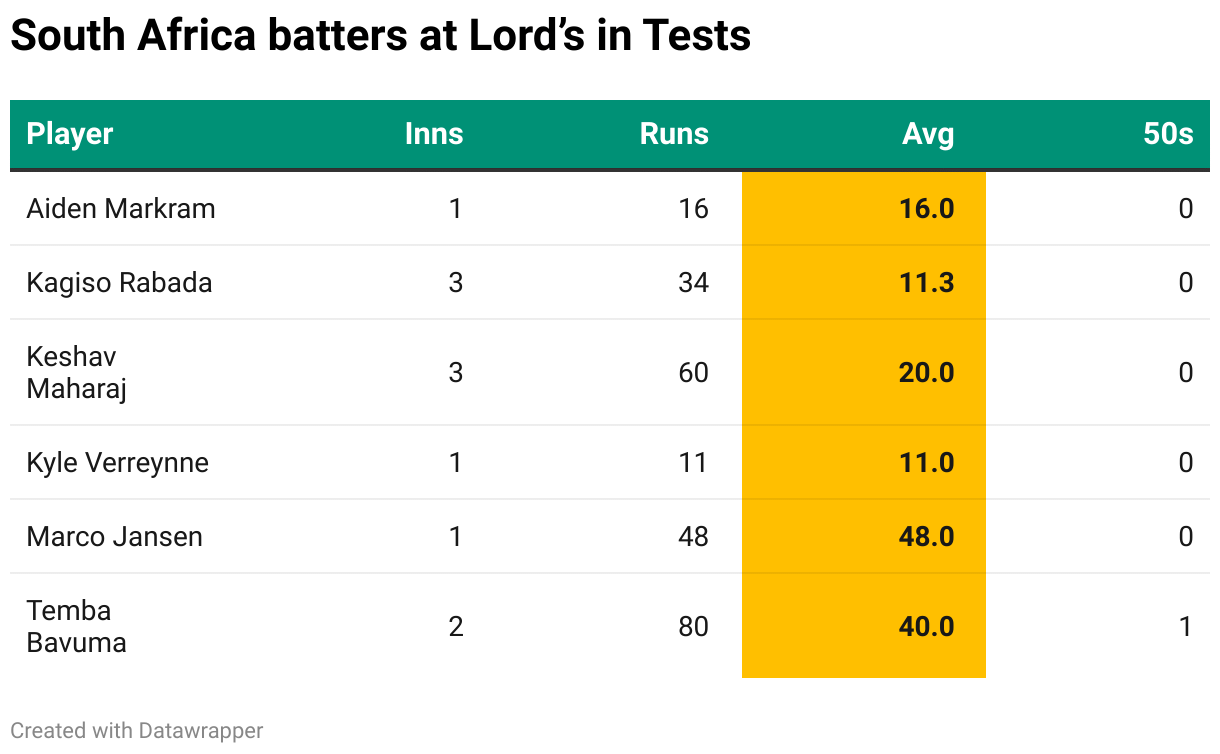
Task: Select the Aiden Markram row name
Action: [121, 208]
